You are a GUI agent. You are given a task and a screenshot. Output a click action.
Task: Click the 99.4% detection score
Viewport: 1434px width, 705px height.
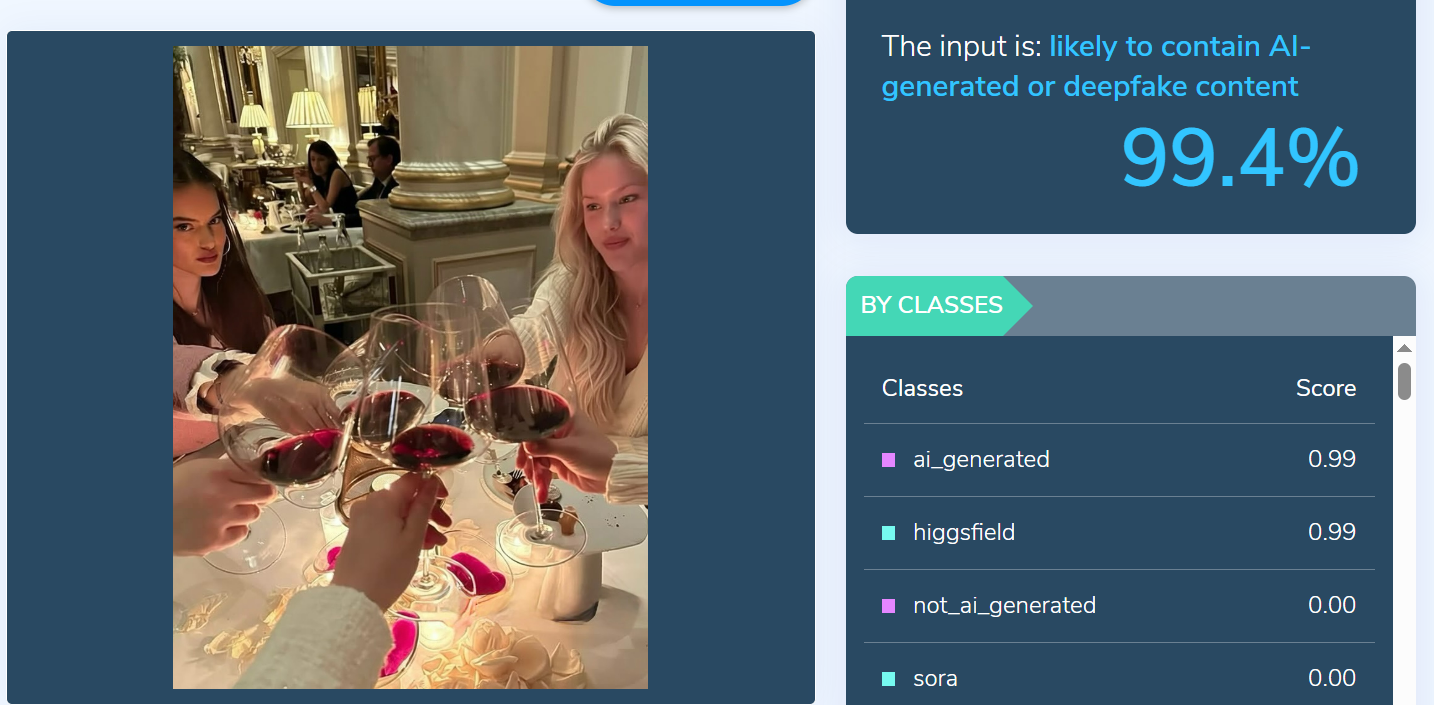tap(1239, 159)
